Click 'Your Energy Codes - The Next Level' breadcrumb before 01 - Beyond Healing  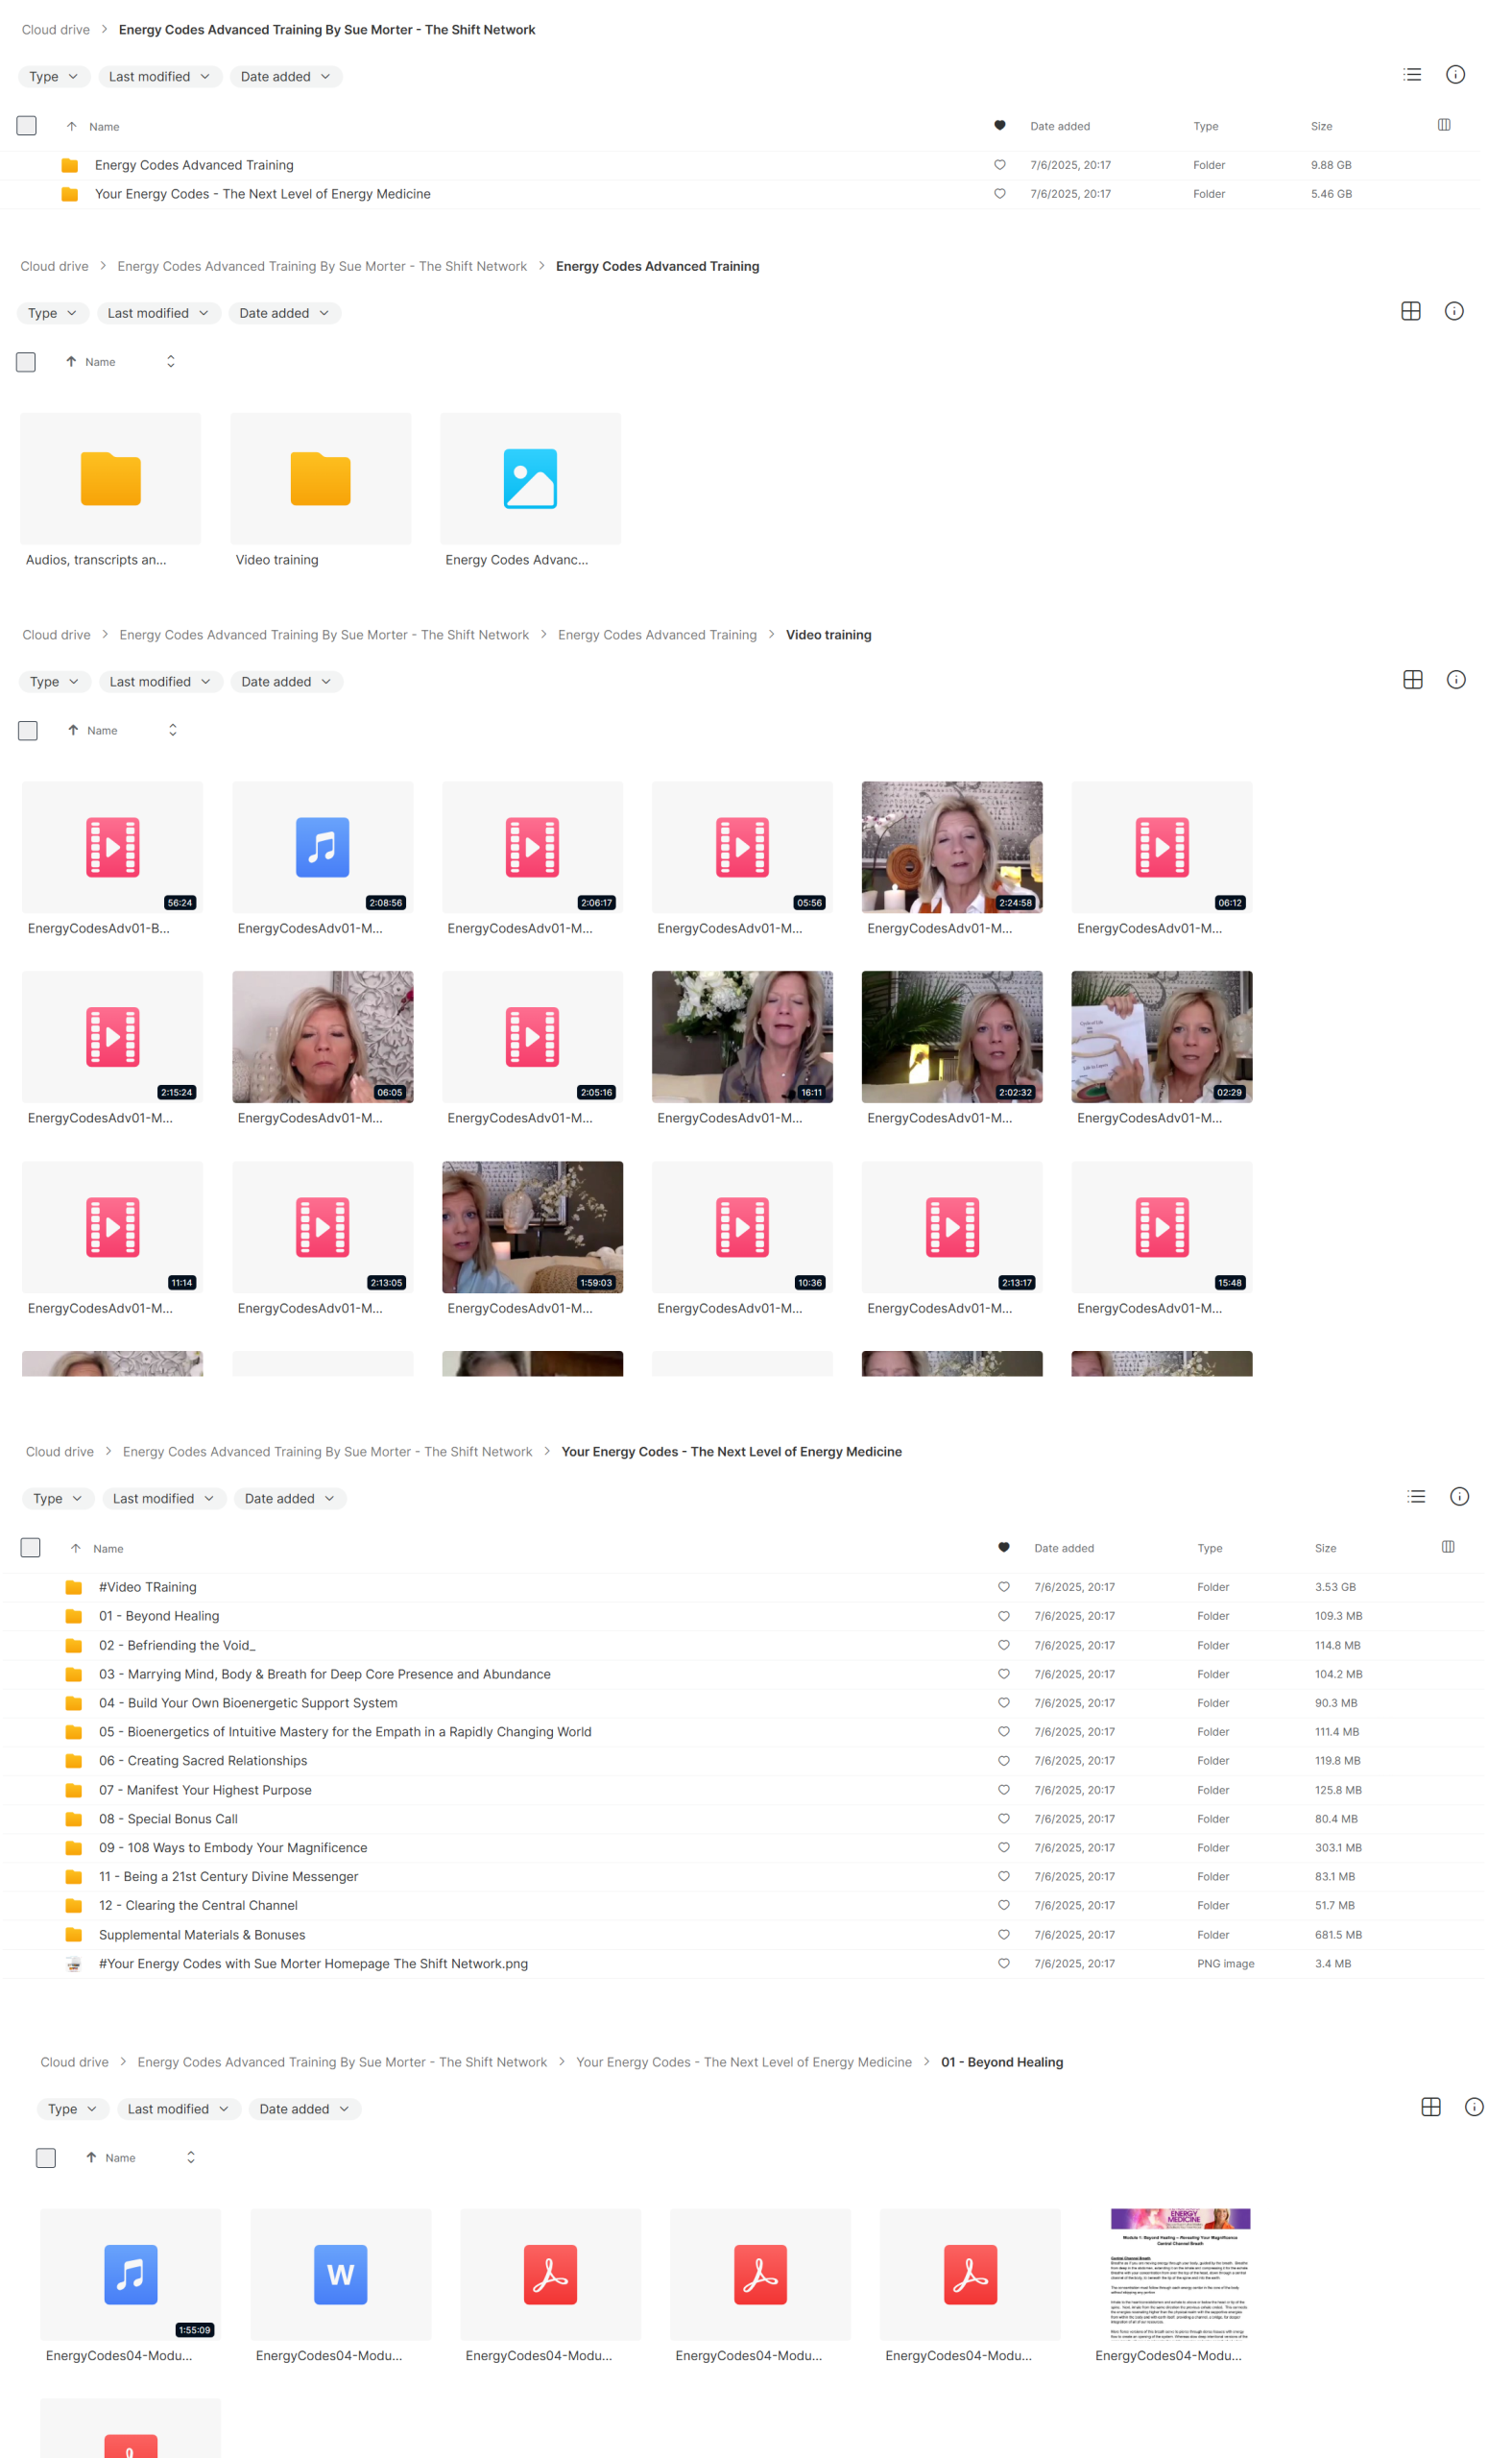744,2062
